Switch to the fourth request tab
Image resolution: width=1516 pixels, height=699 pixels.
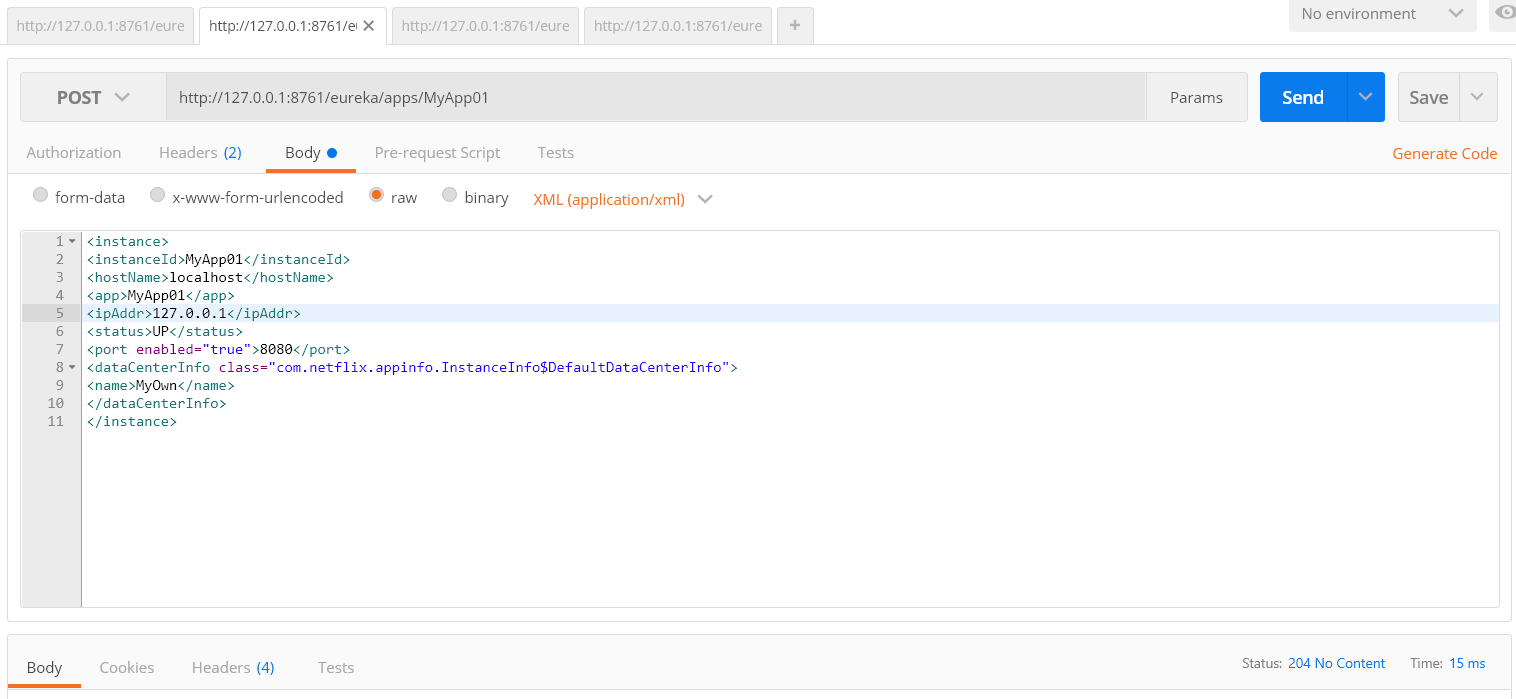678,26
